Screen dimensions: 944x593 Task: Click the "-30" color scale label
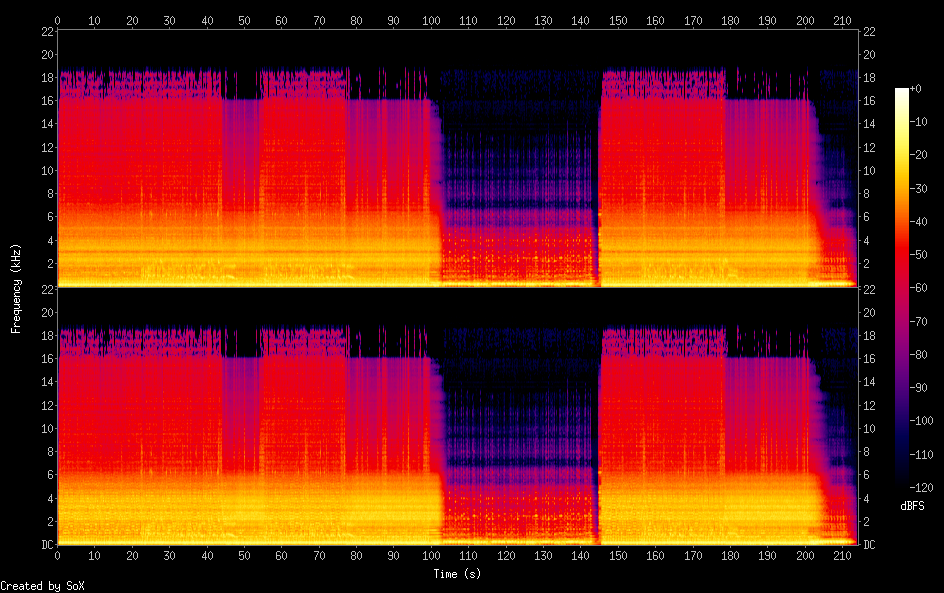919,188
